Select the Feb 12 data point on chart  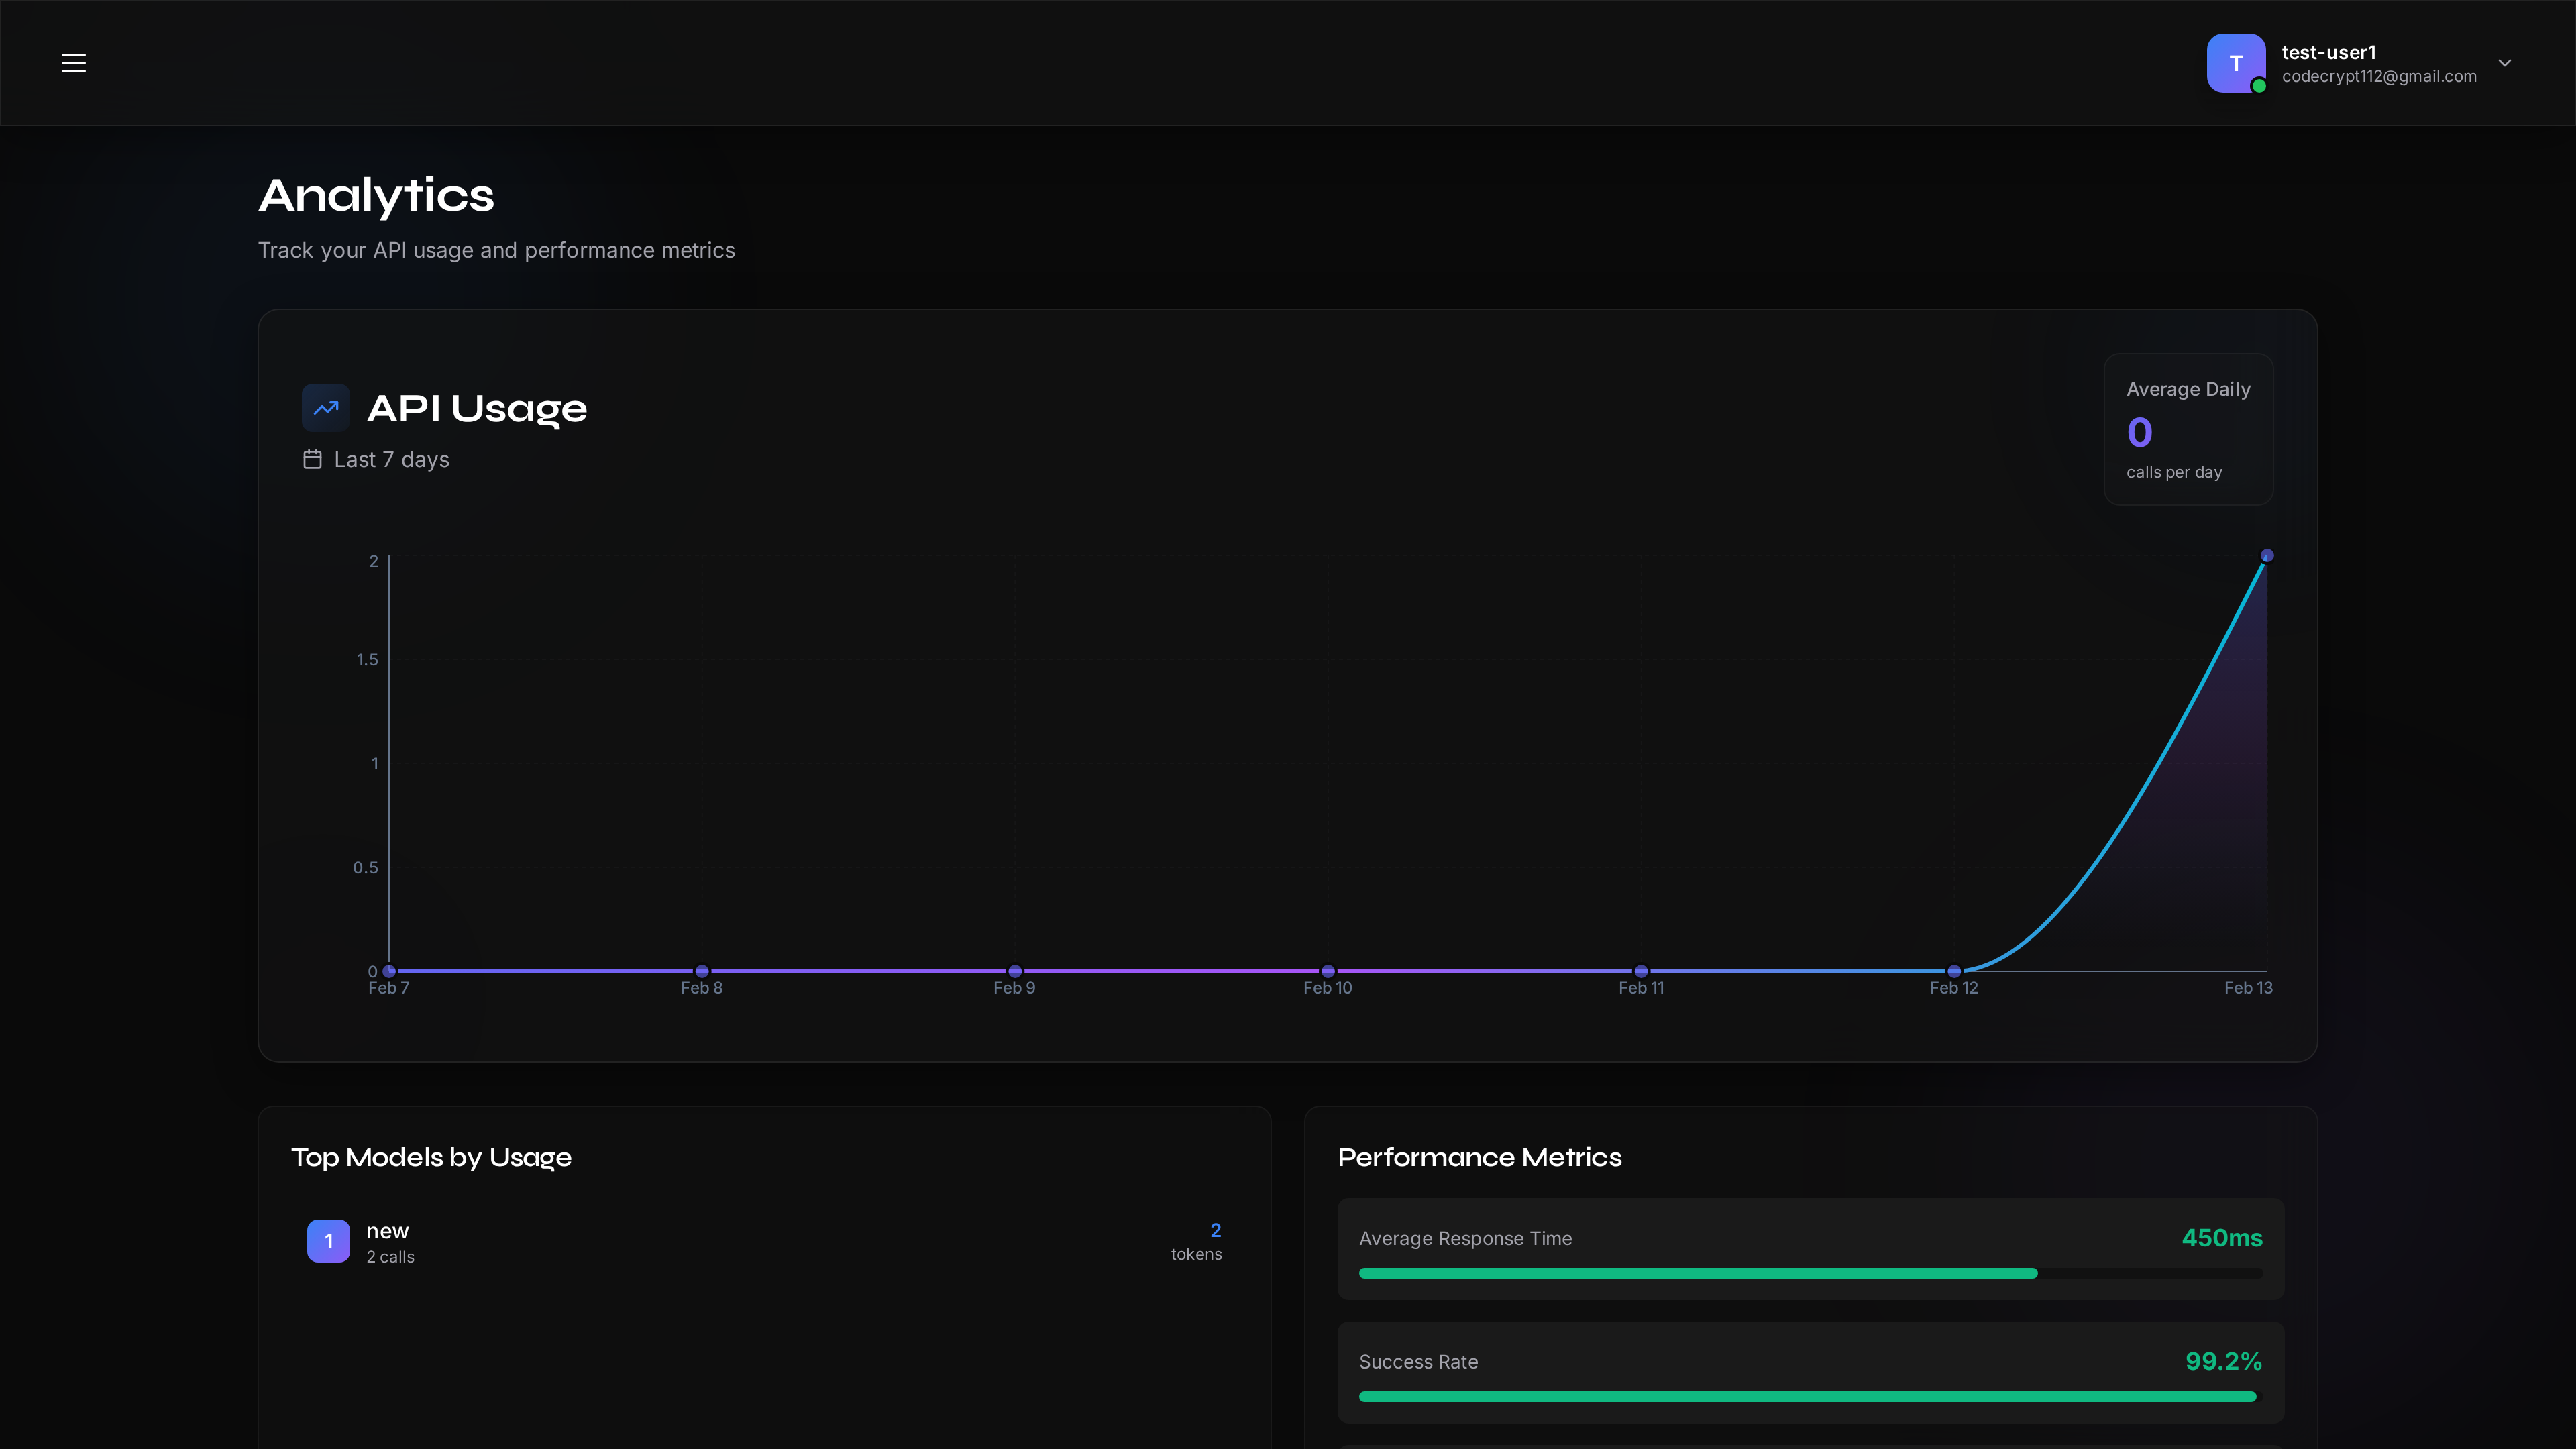pyautogui.click(x=1954, y=971)
